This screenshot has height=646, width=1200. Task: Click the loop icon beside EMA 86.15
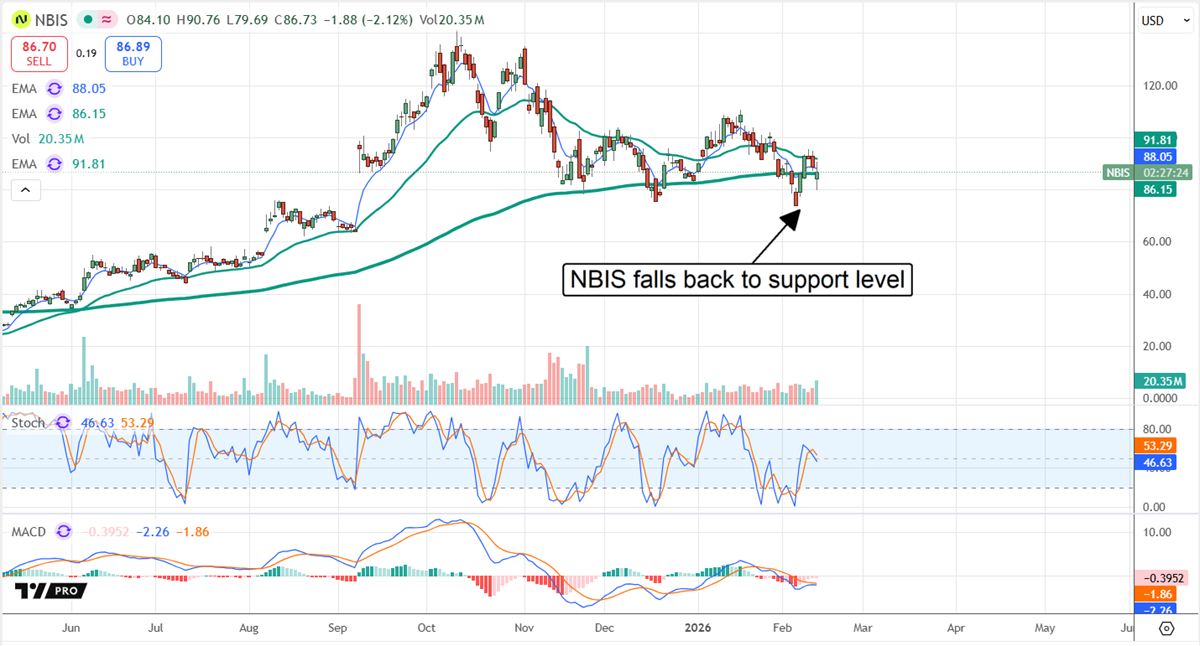click(54, 113)
